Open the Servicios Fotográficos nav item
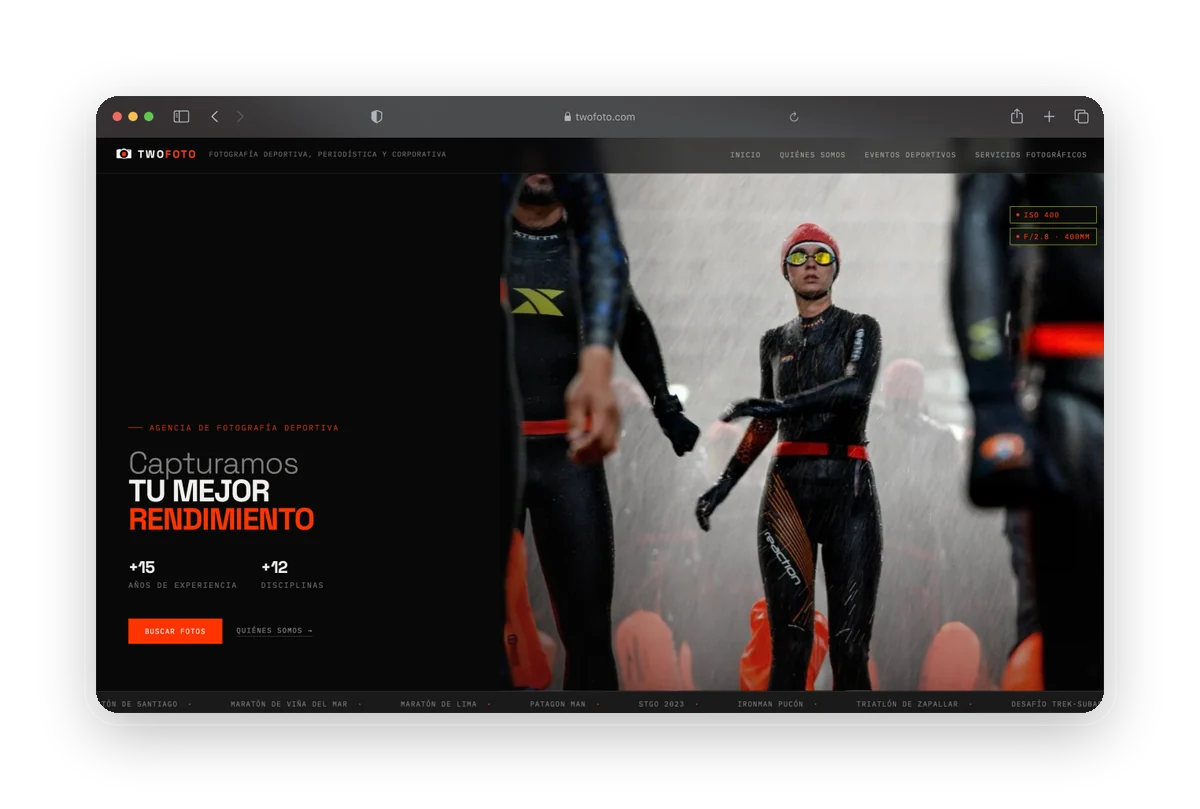The width and height of the screenshot is (1200, 809). pos(1031,155)
